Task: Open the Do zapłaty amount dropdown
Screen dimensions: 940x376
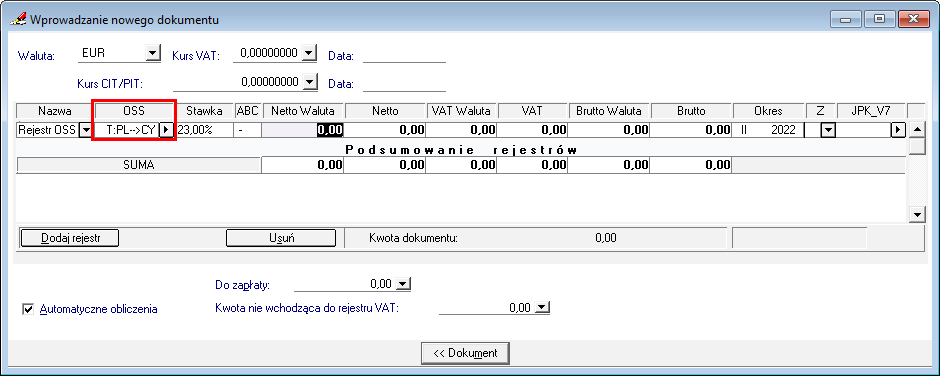Action: tap(403, 283)
